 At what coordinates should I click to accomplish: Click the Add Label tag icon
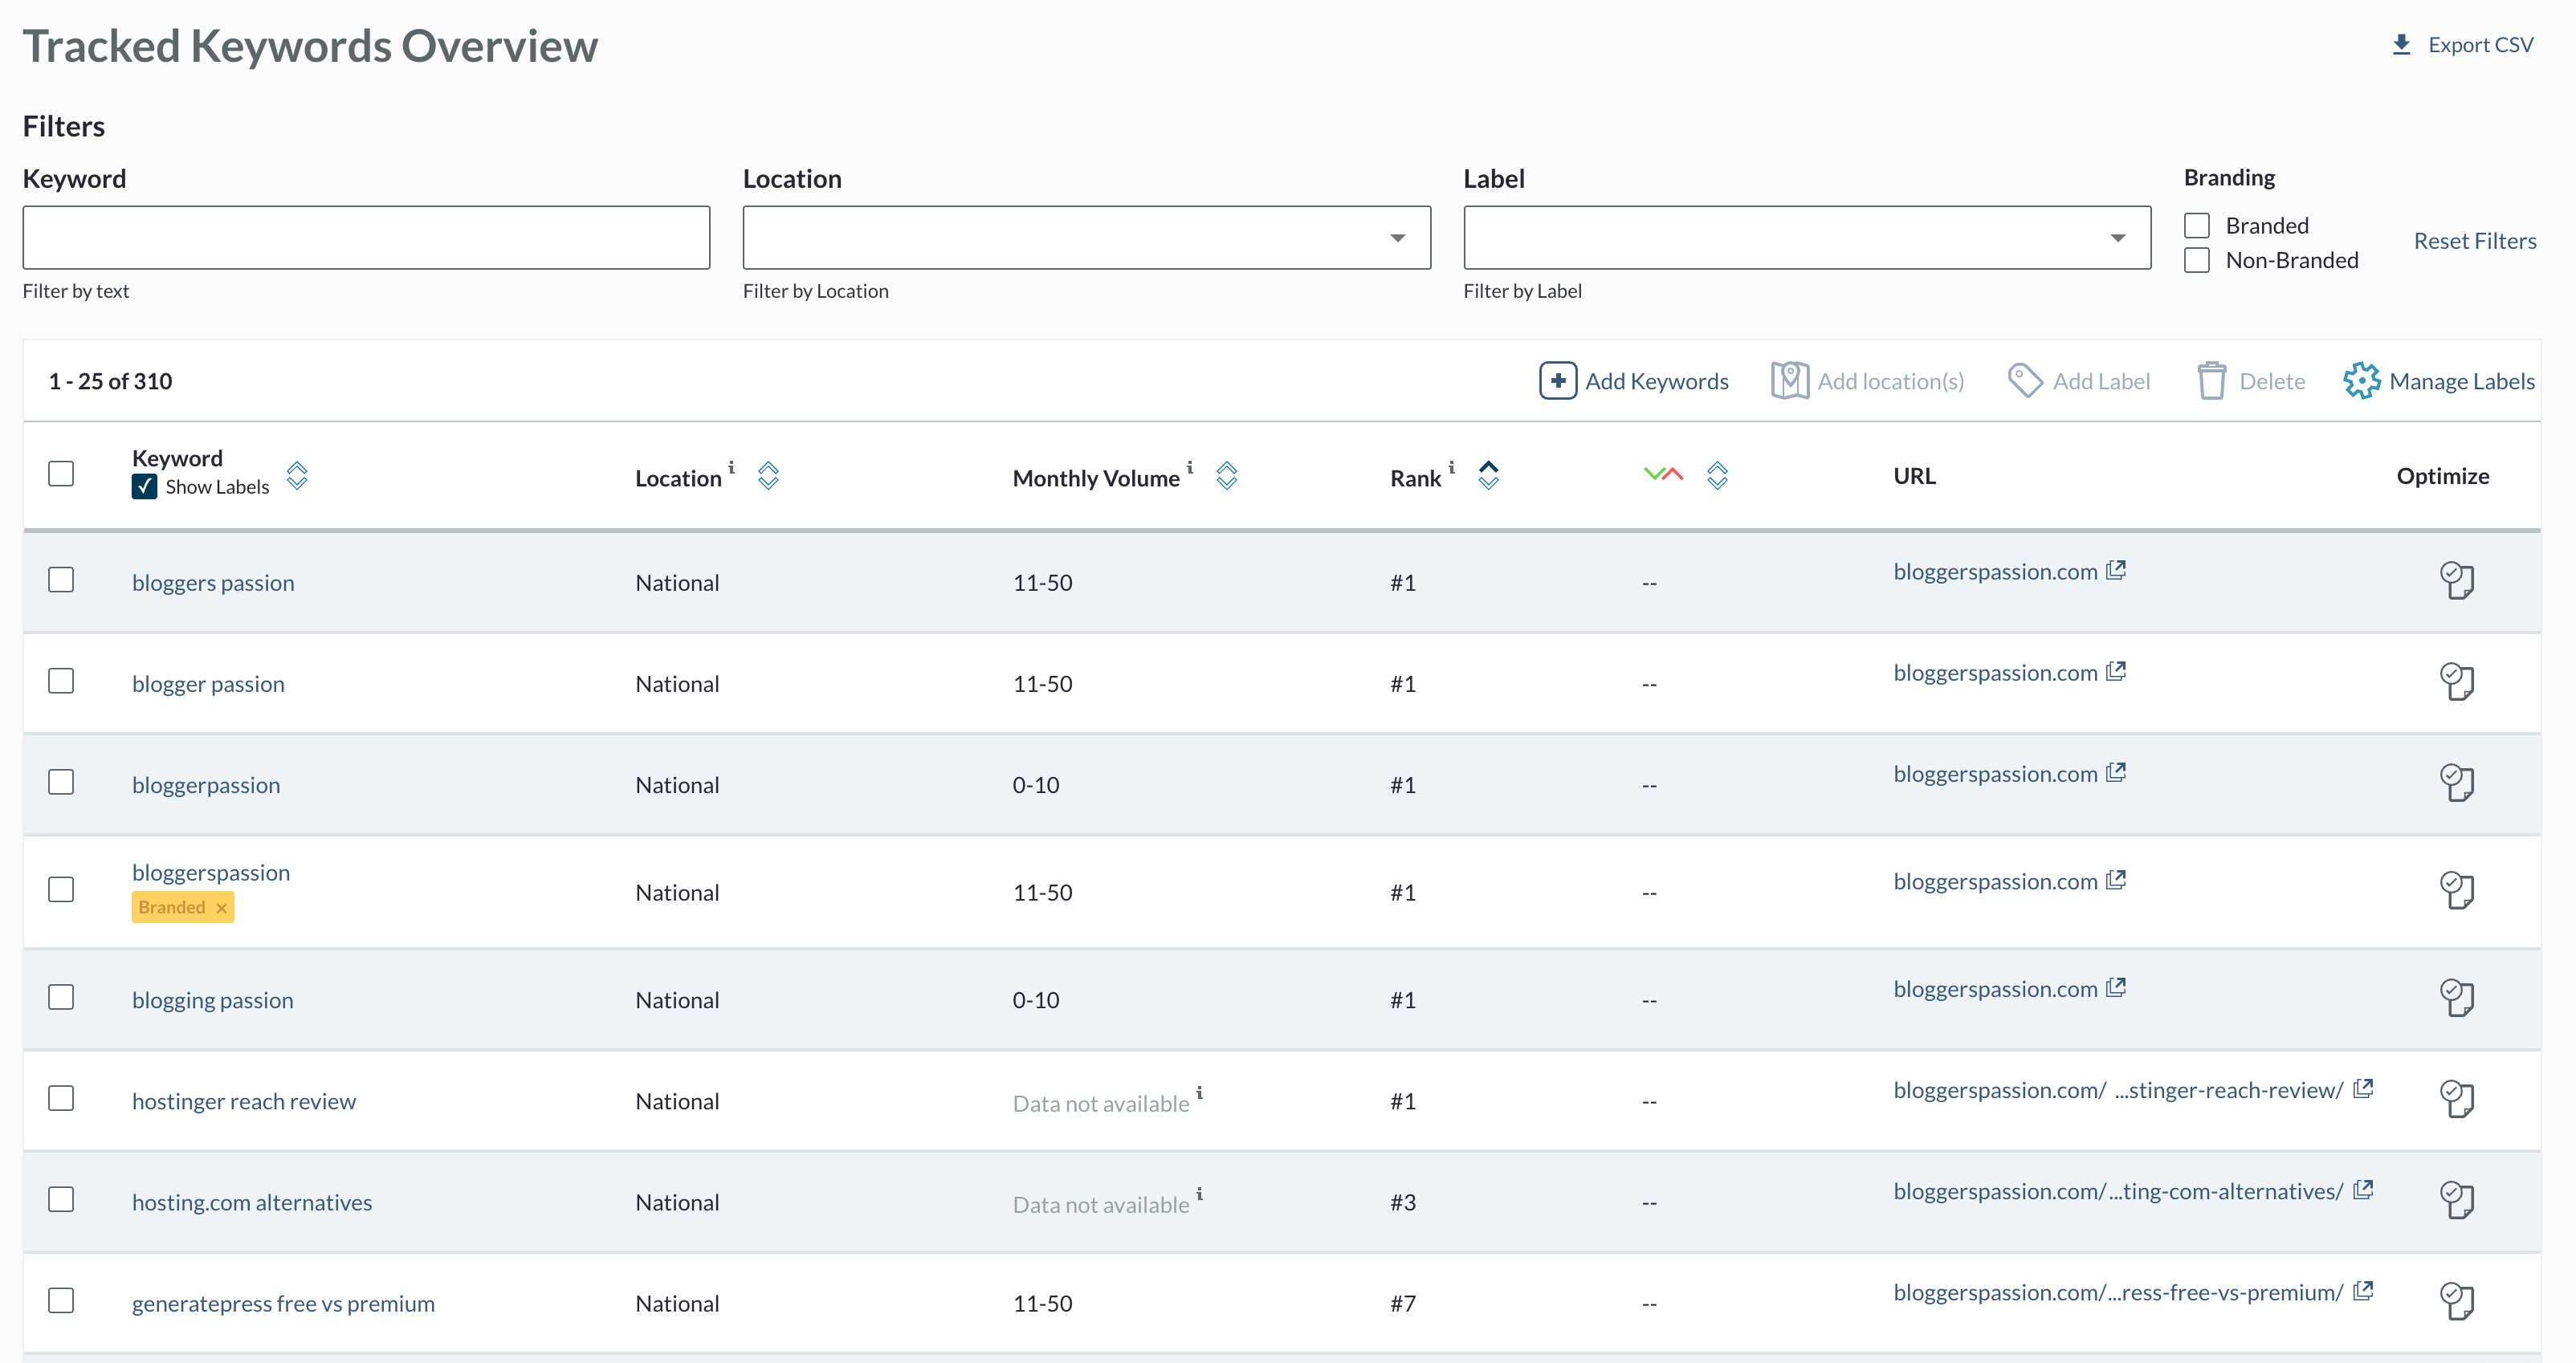pos(2027,381)
